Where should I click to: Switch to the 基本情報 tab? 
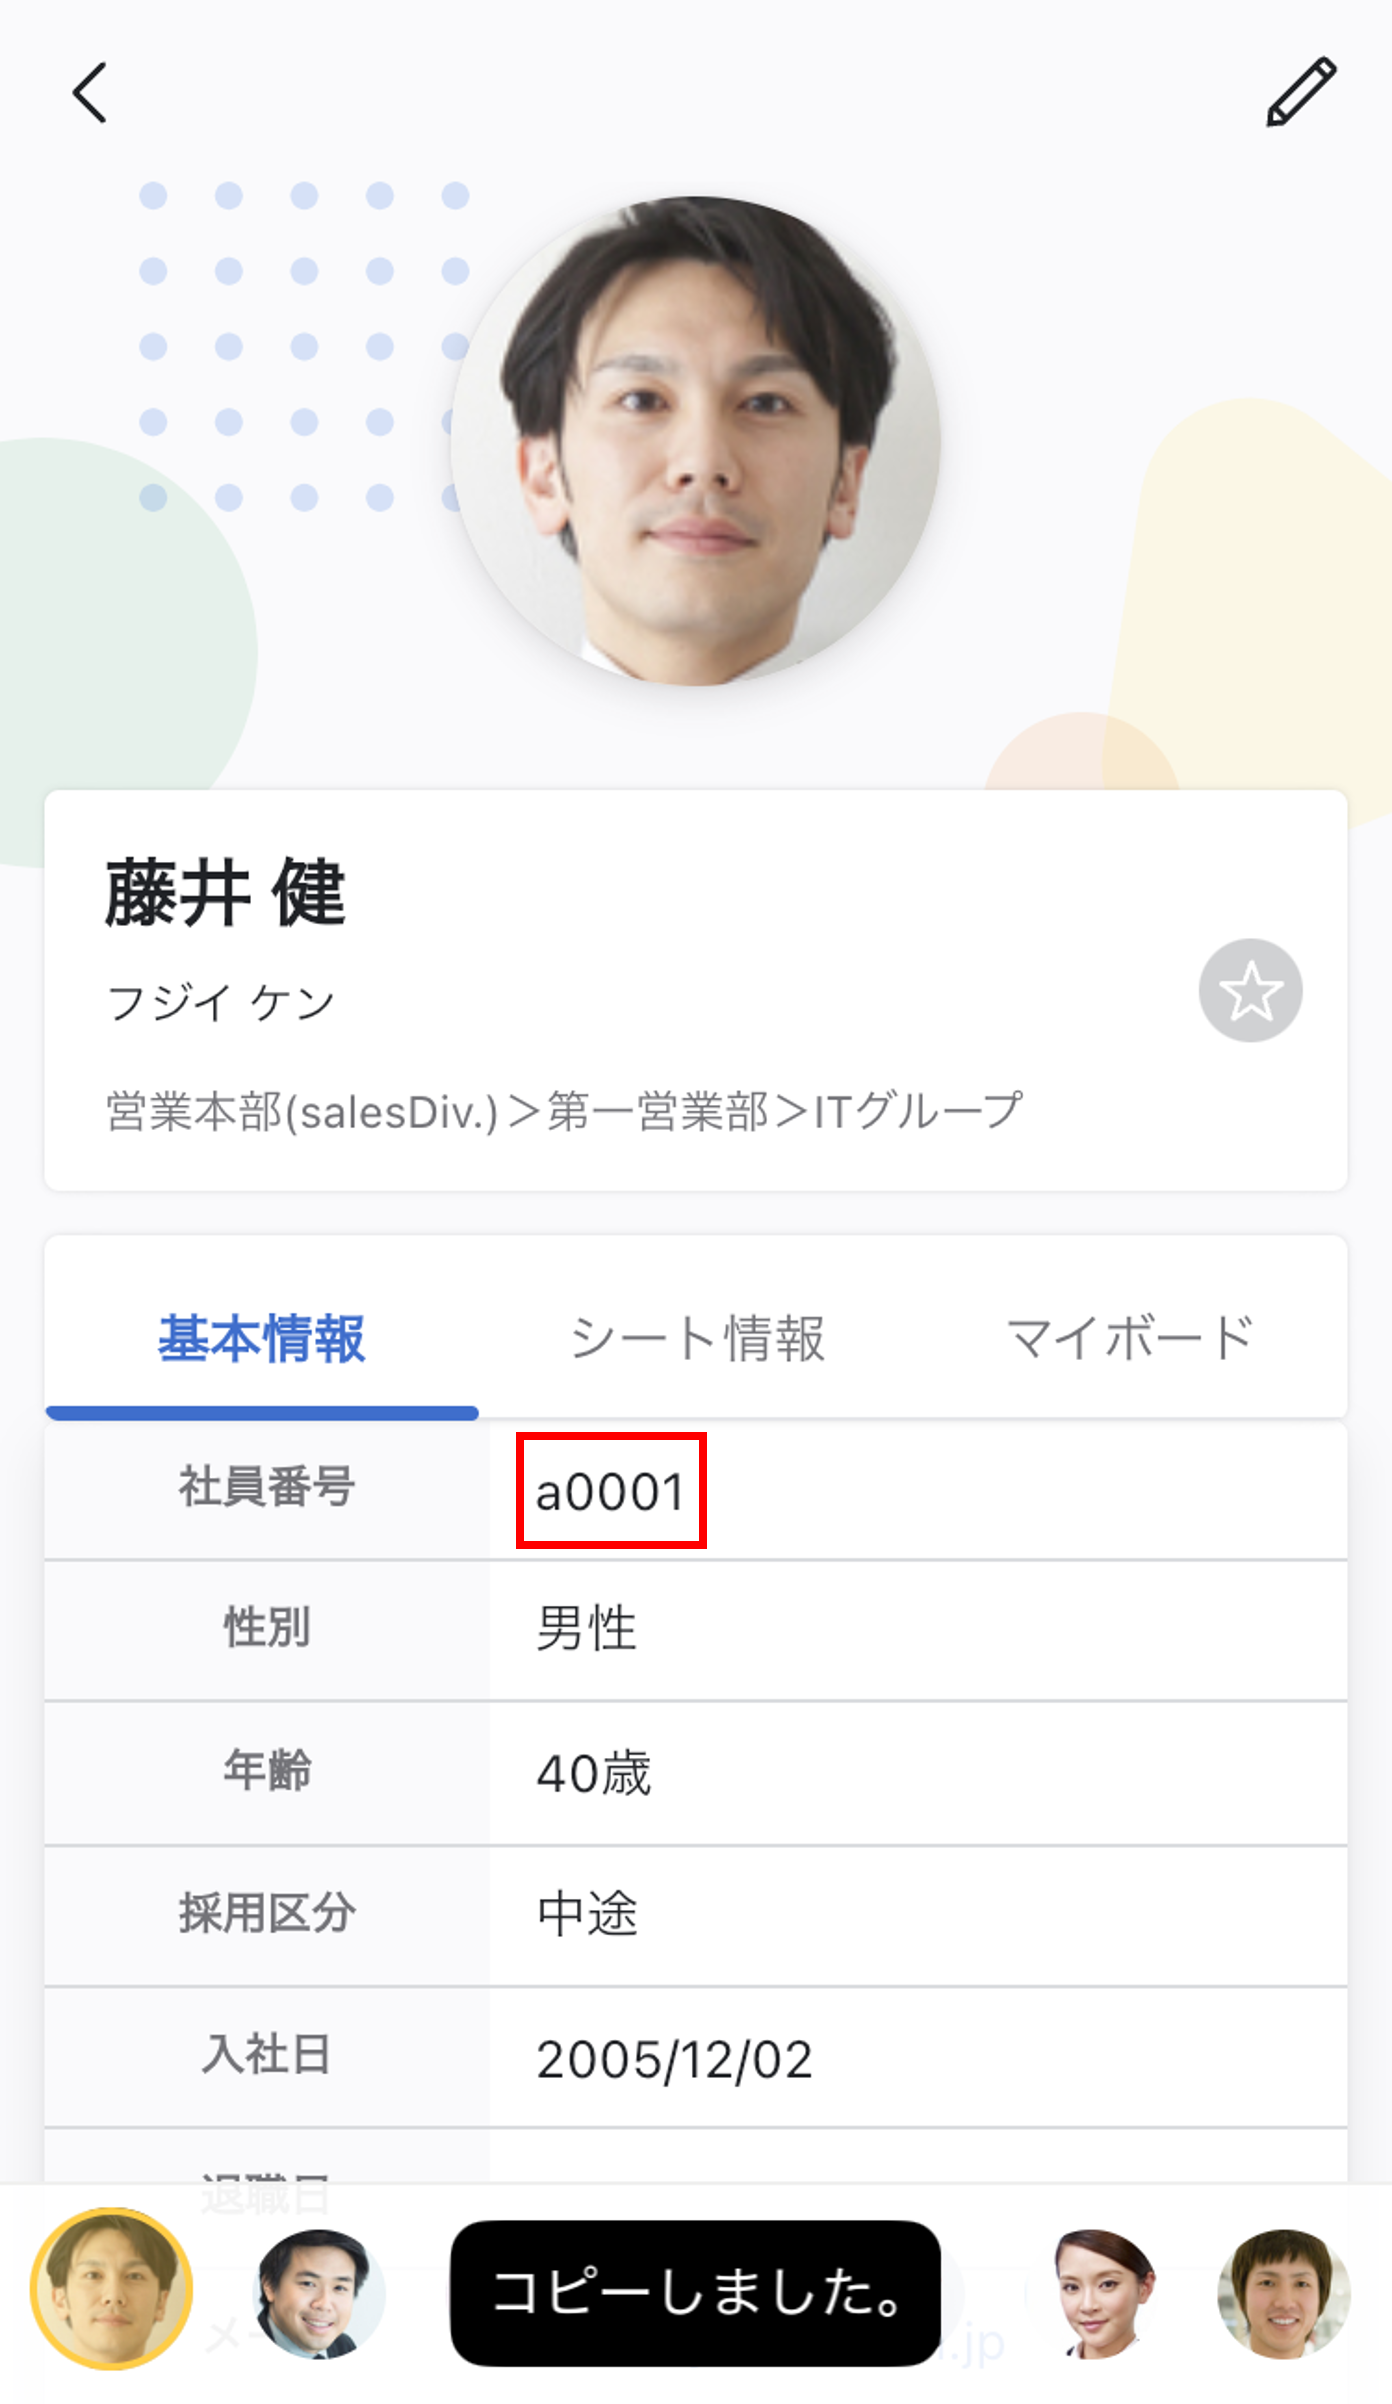pos(262,1339)
